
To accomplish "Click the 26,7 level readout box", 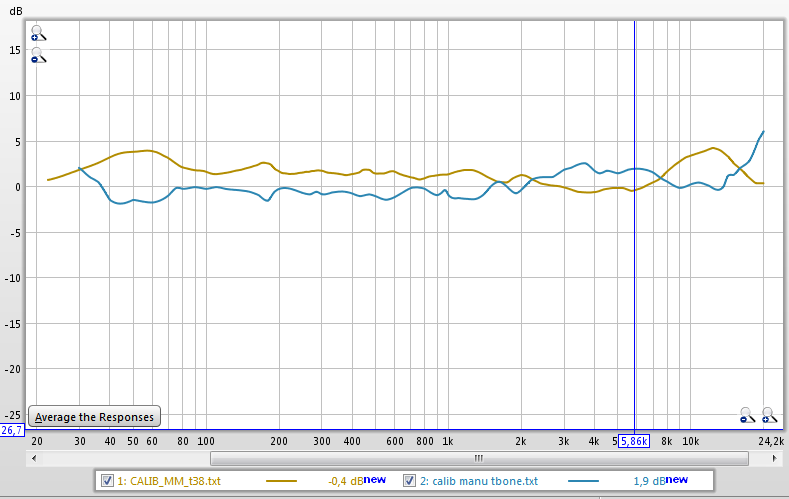I will [x=12, y=430].
